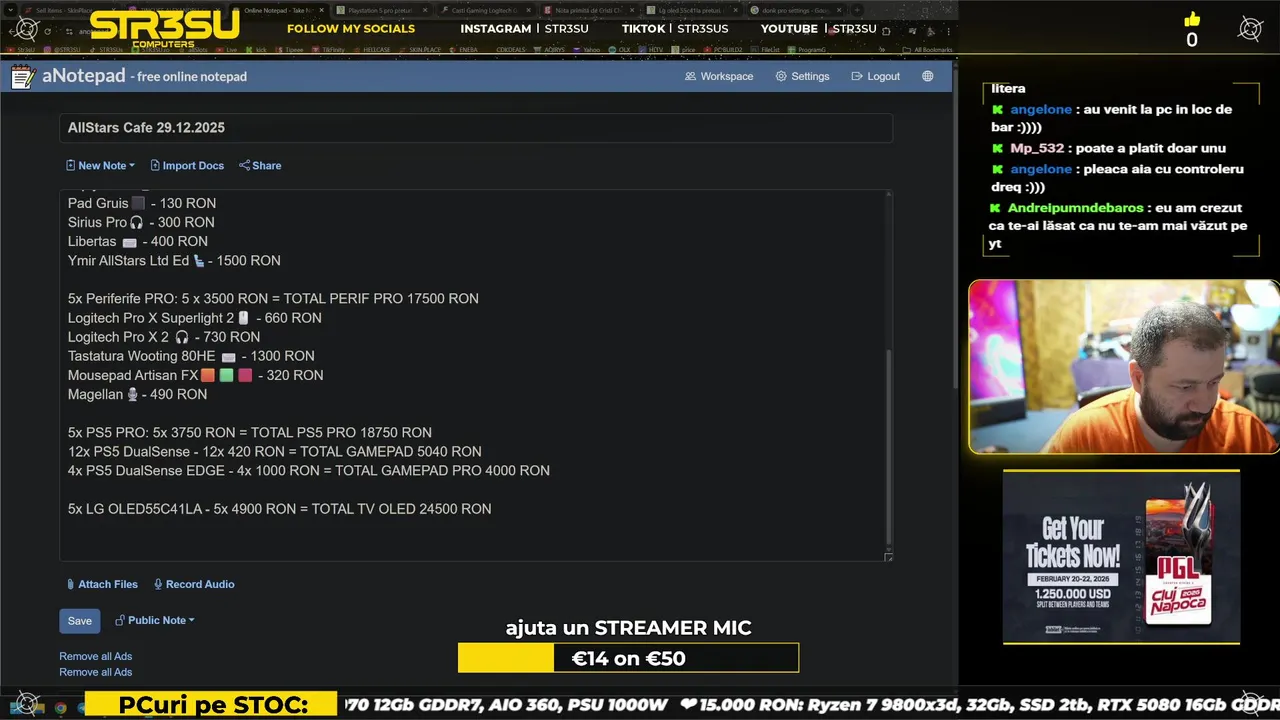
Task: Click the '5x Periferife PRO' total line
Action: click(x=273, y=298)
